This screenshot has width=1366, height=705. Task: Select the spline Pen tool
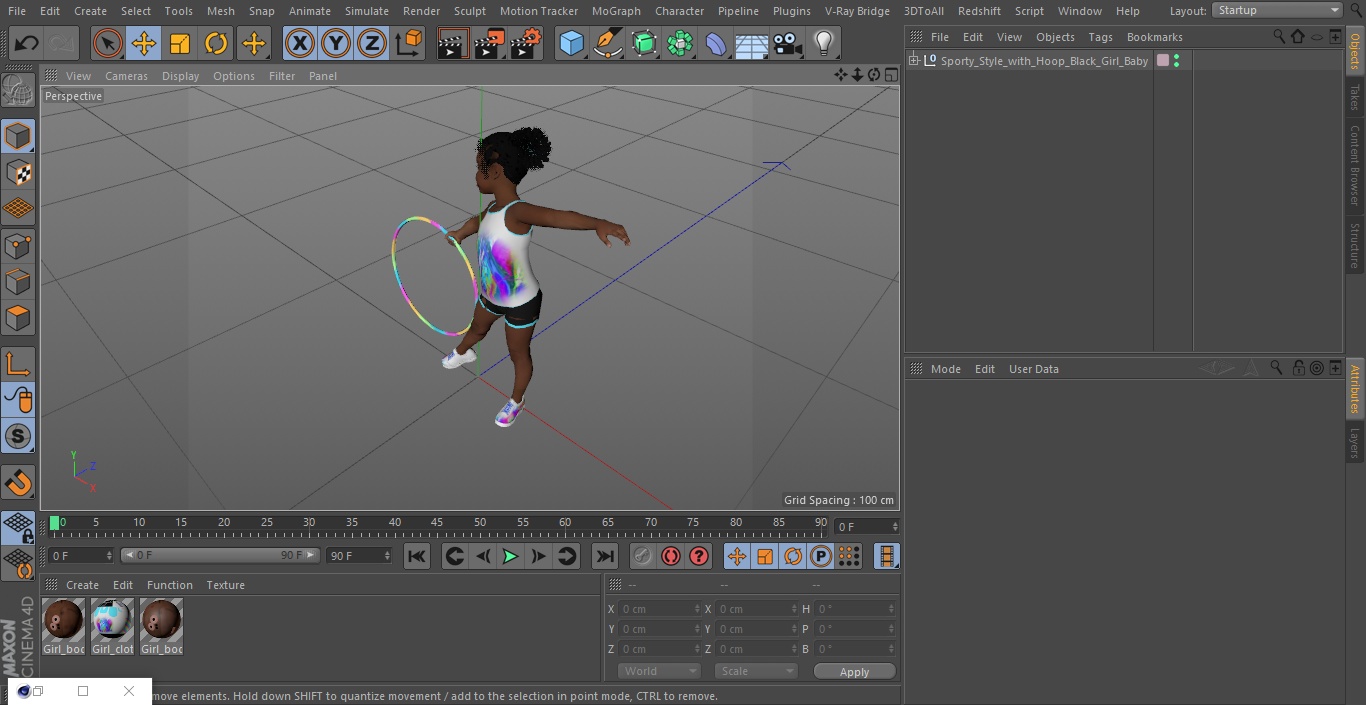[x=608, y=43]
